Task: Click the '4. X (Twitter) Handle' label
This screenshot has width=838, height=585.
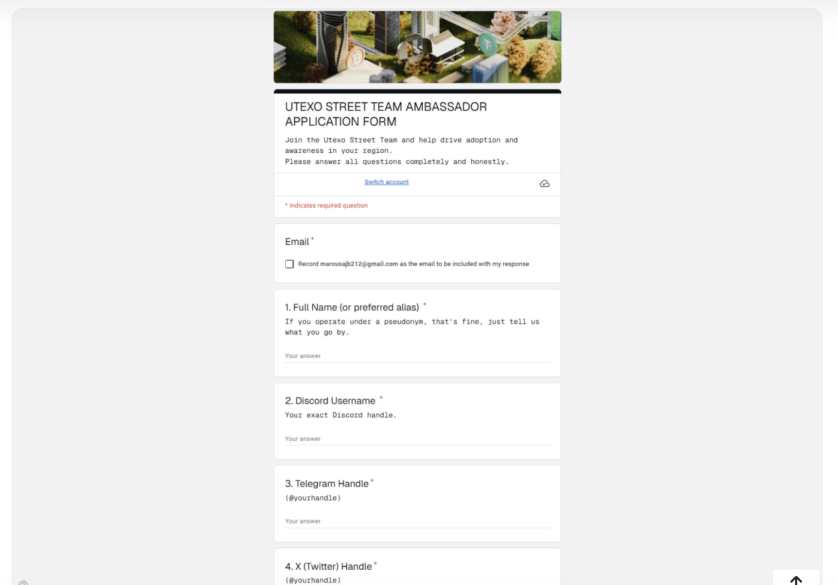Action: (327, 566)
